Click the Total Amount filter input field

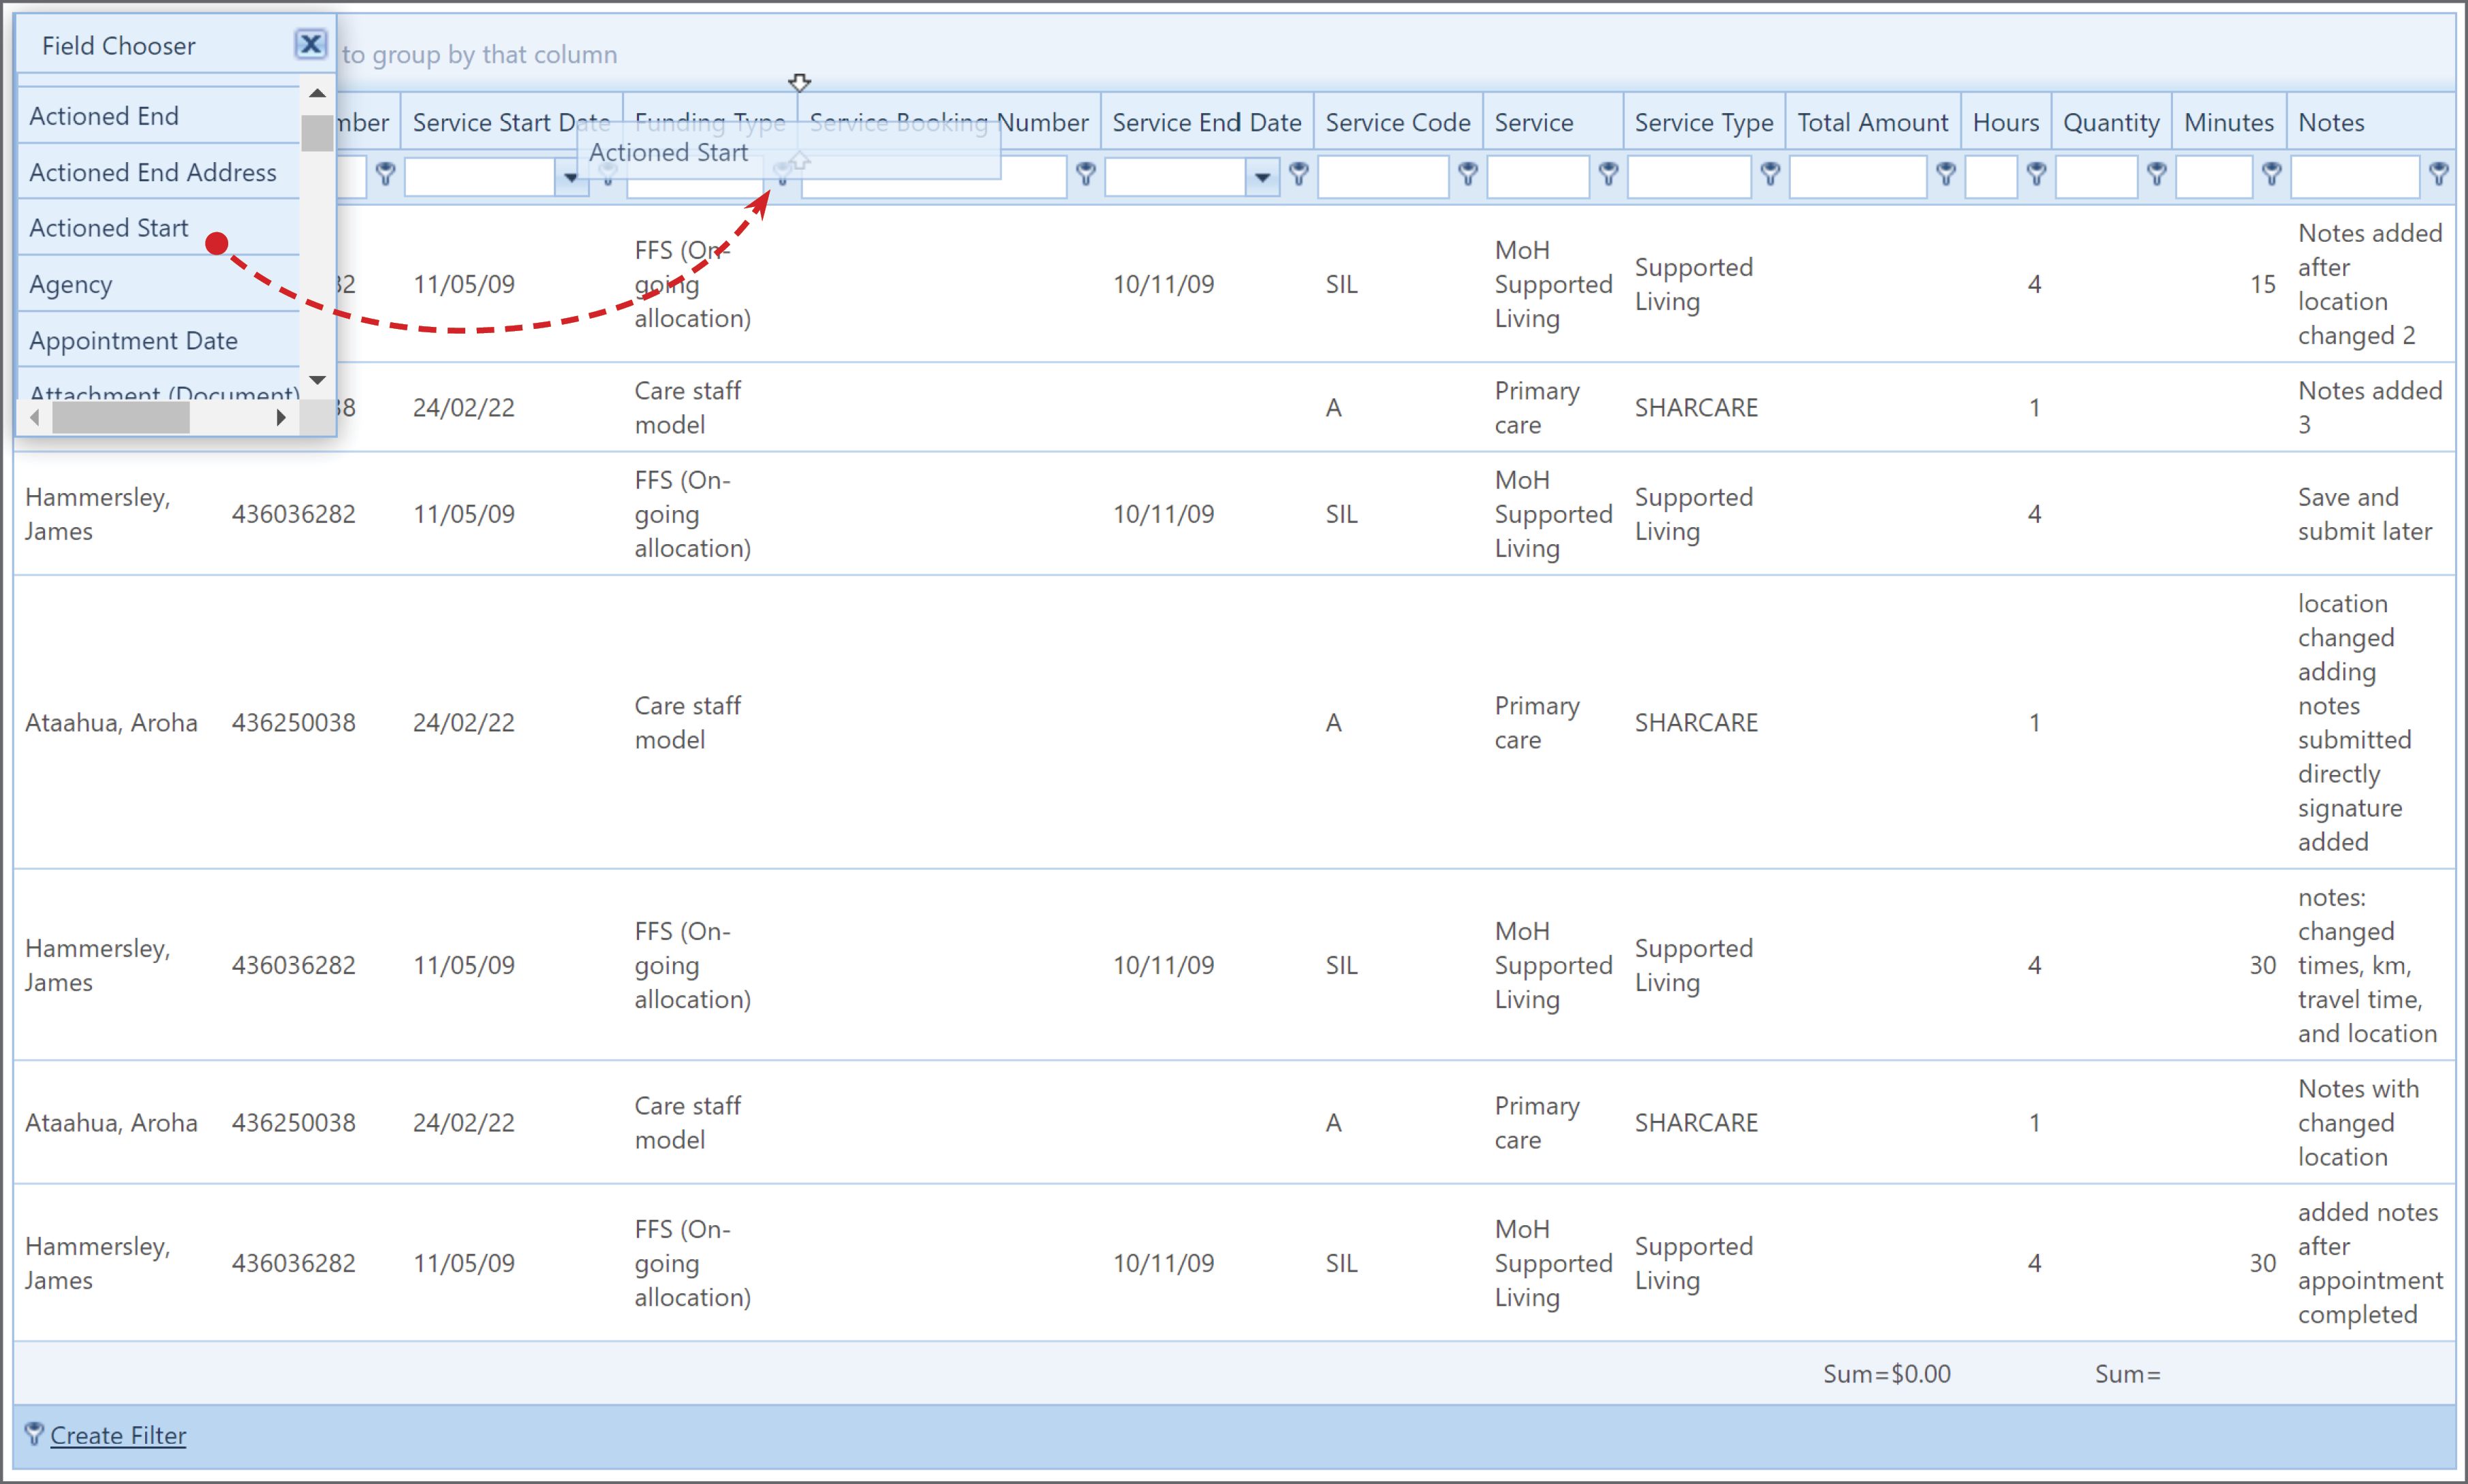point(1857,177)
